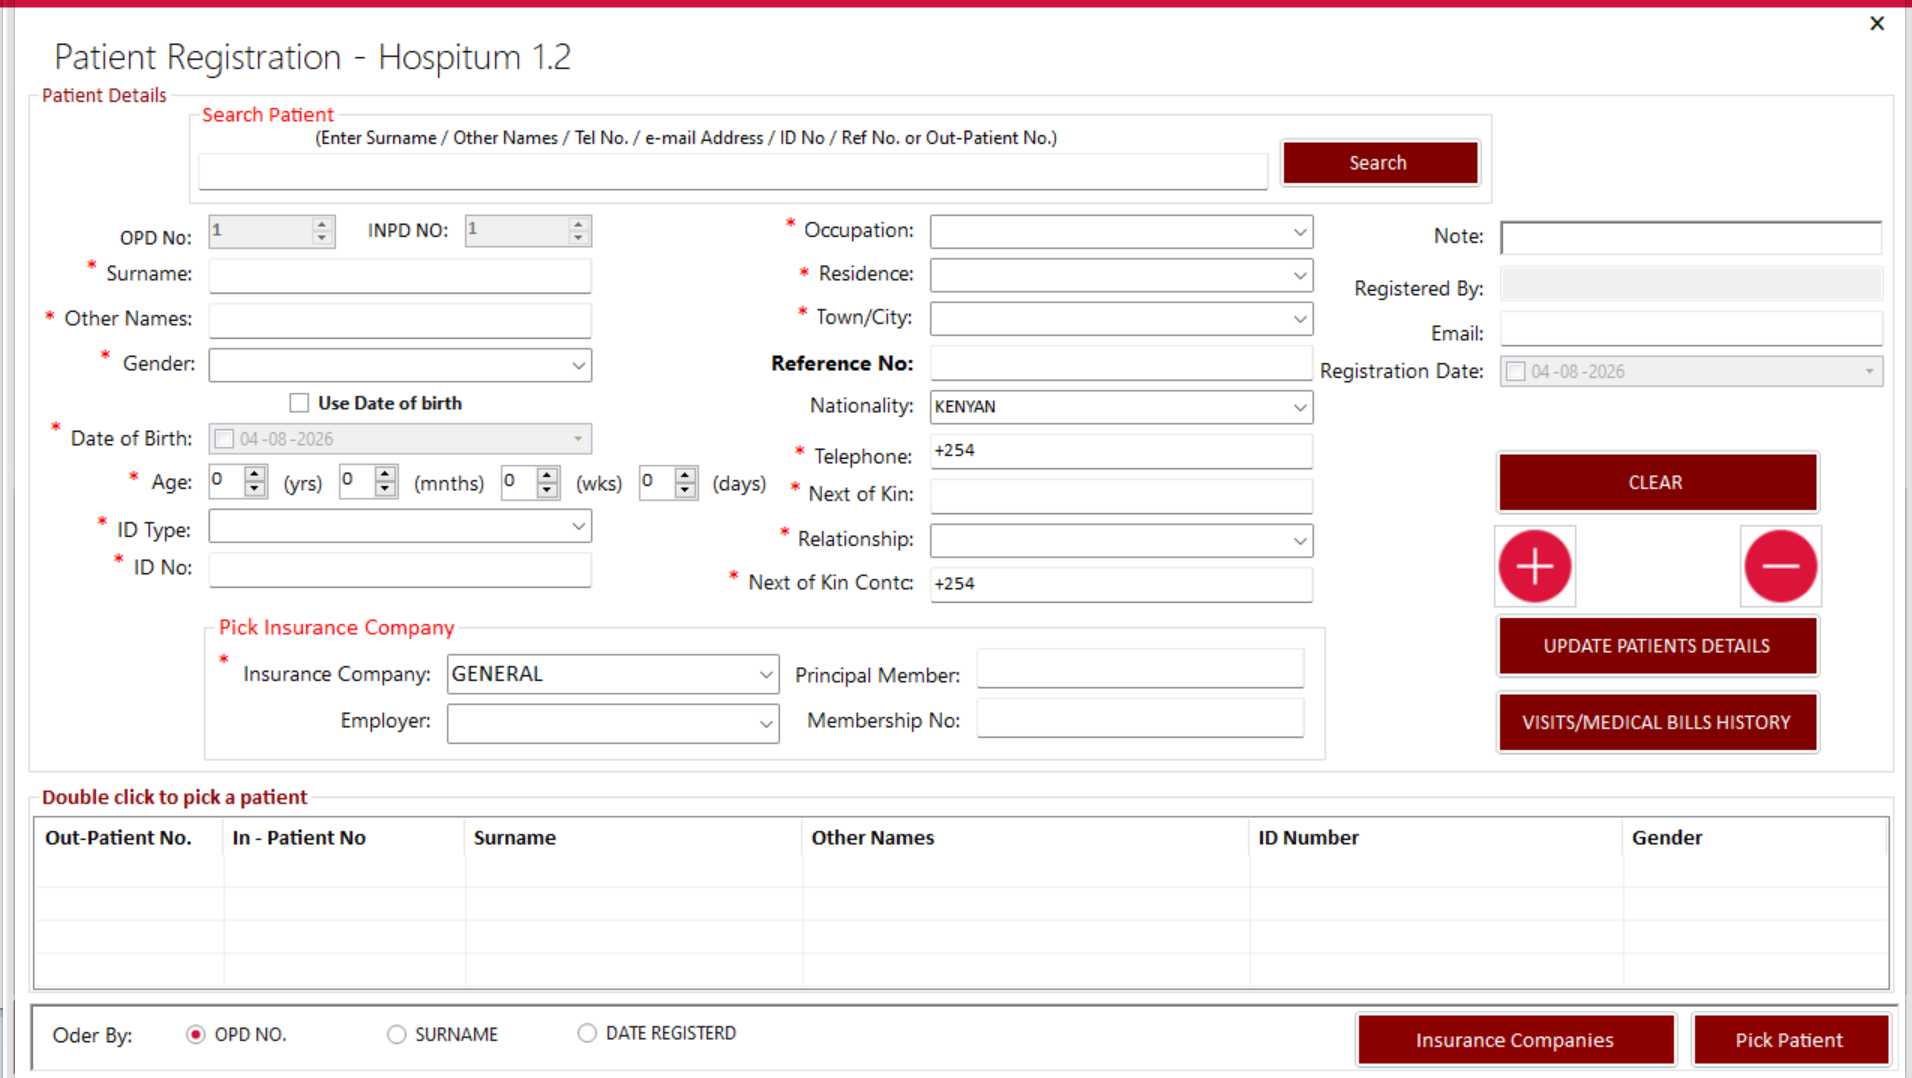
Task: Click into the ID No field
Action: [x=400, y=569]
